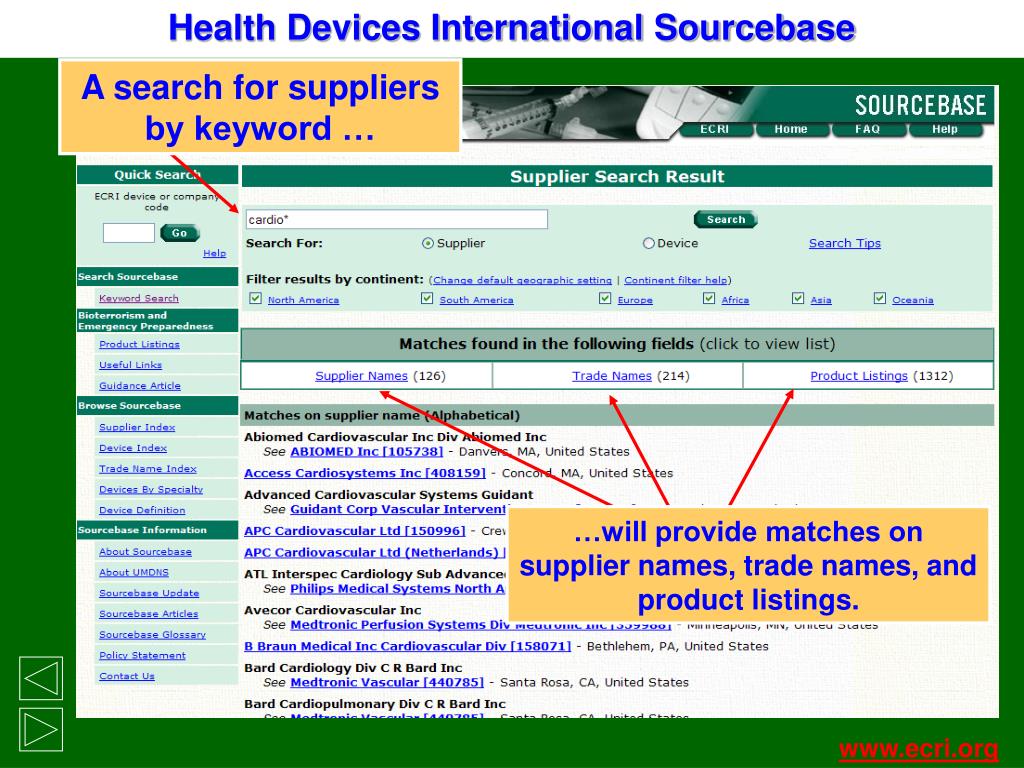This screenshot has height=768, width=1024.
Task: Open Policy Statement link
Action: 142,656
